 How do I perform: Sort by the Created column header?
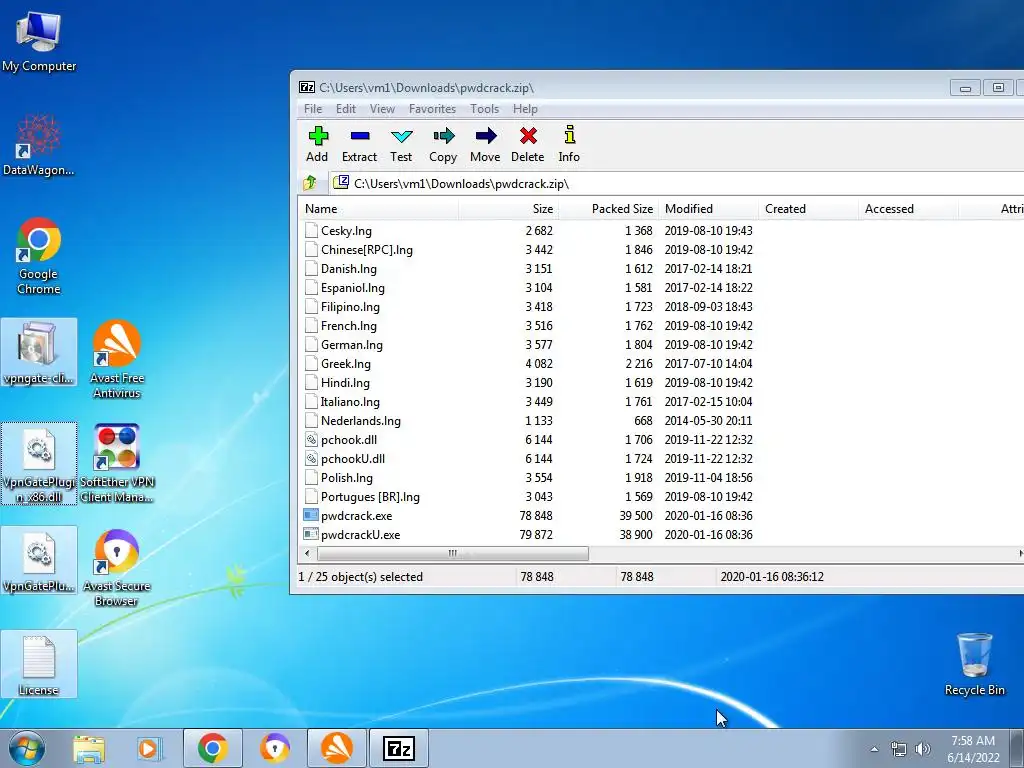[x=808, y=209]
